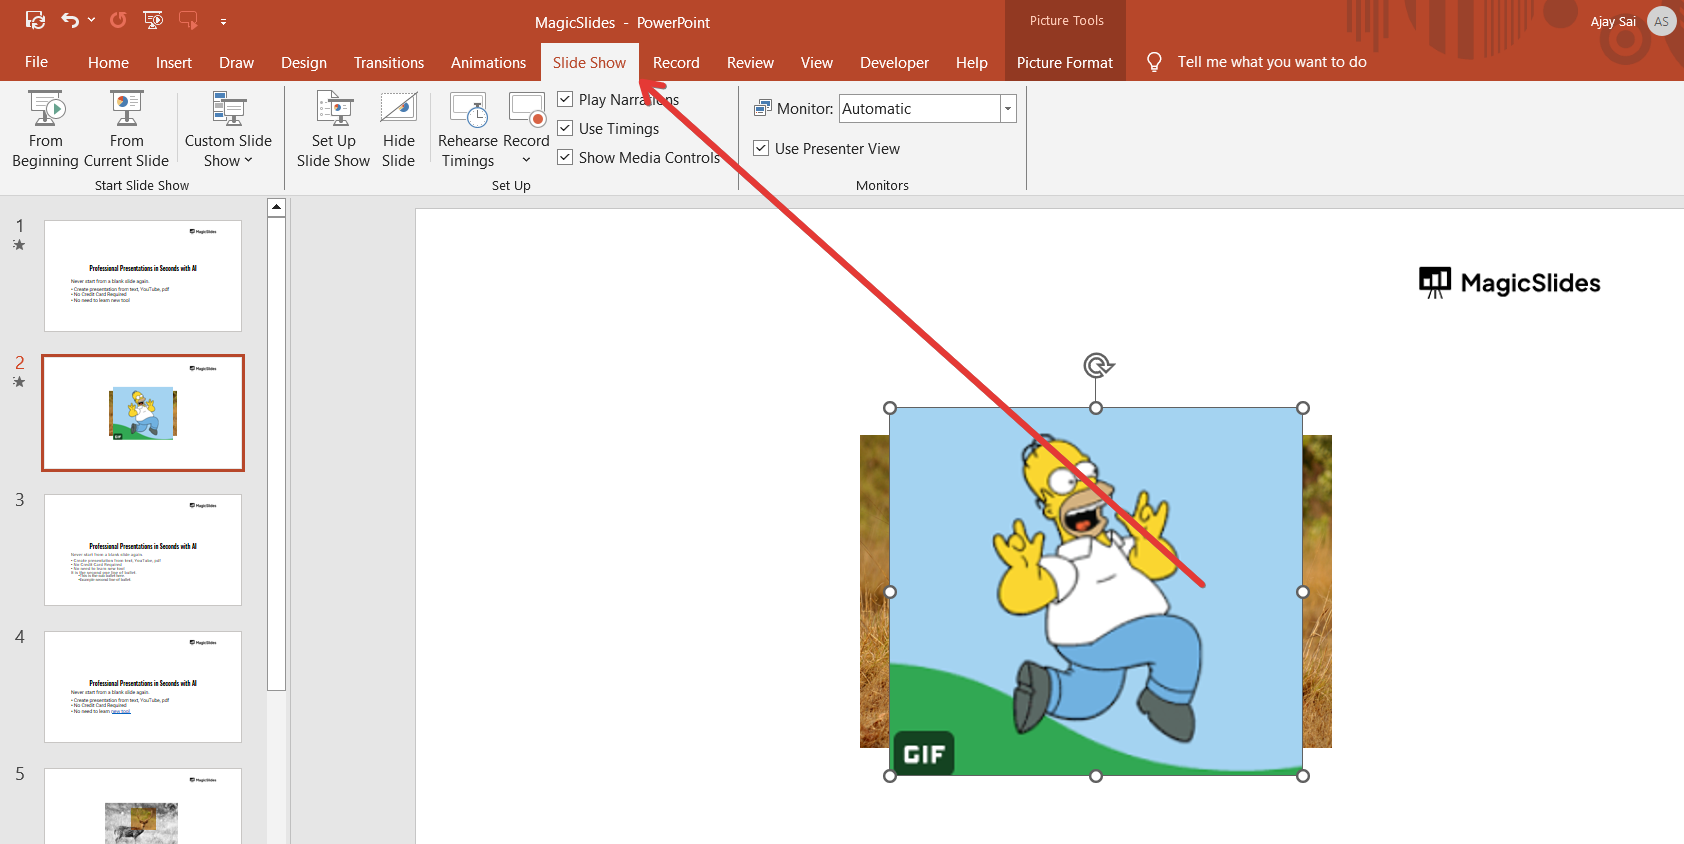Open the Draw tab
Screen dimensions: 1684x844
click(237, 62)
